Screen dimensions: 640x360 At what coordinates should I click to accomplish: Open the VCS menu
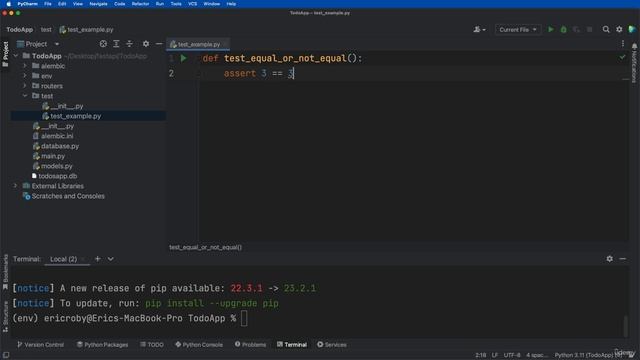[x=193, y=4]
